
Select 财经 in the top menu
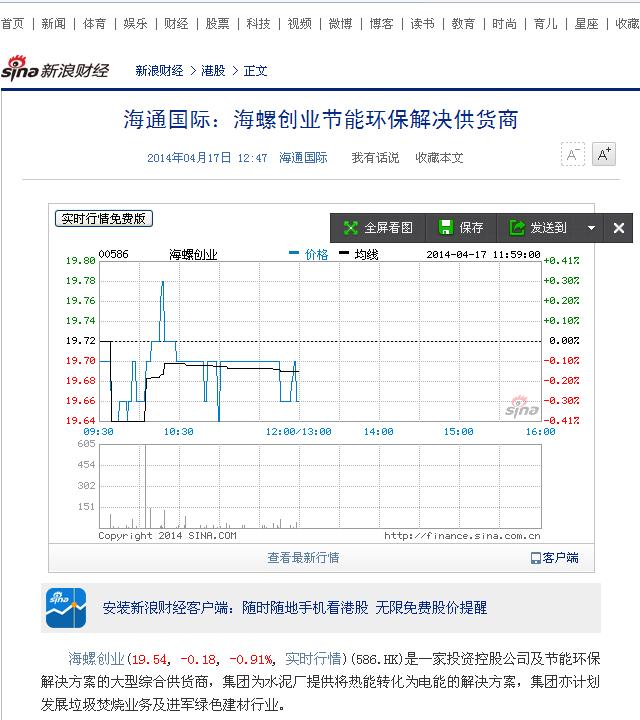(x=176, y=23)
